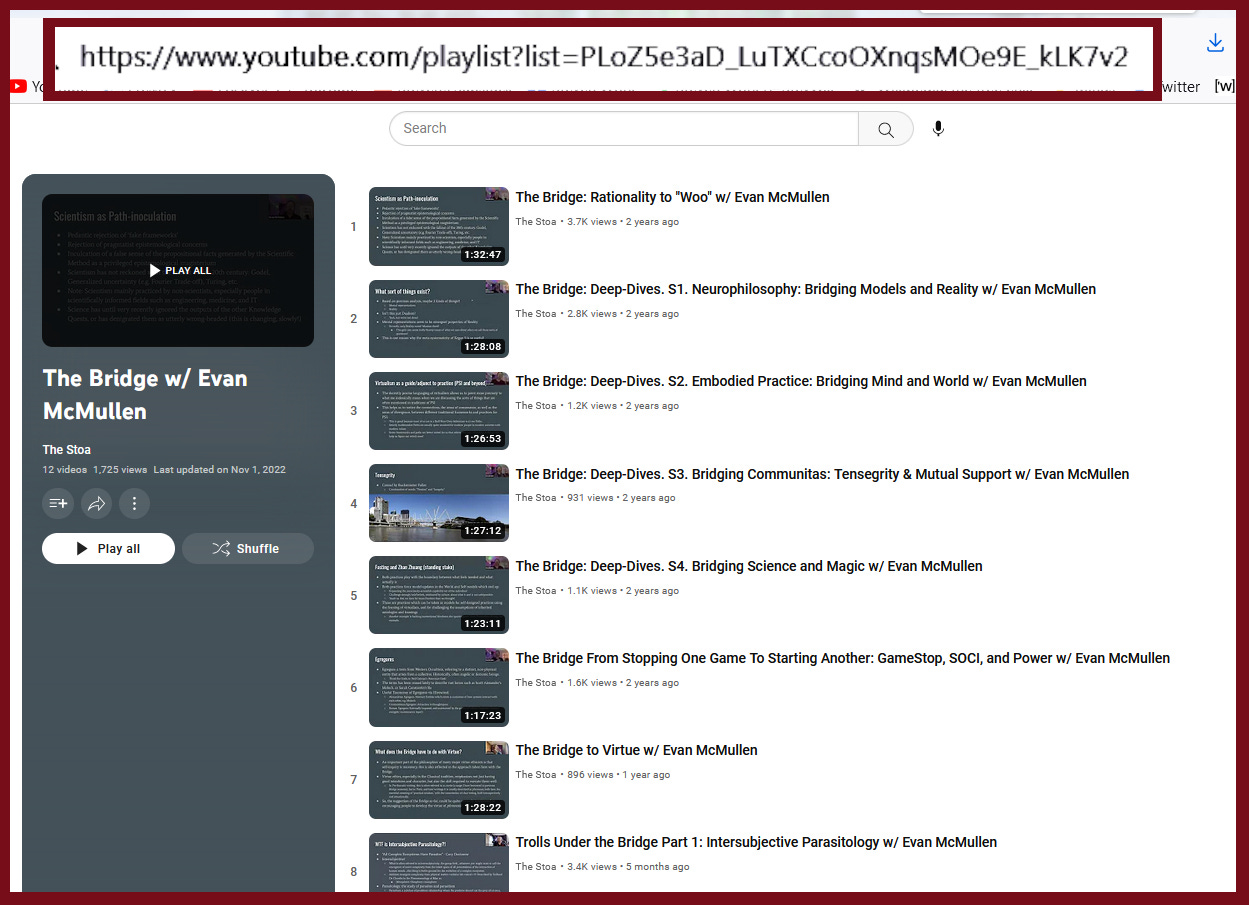
Task: Open title Deep-Dives. S1. Neurophilosophy
Action: pos(806,289)
